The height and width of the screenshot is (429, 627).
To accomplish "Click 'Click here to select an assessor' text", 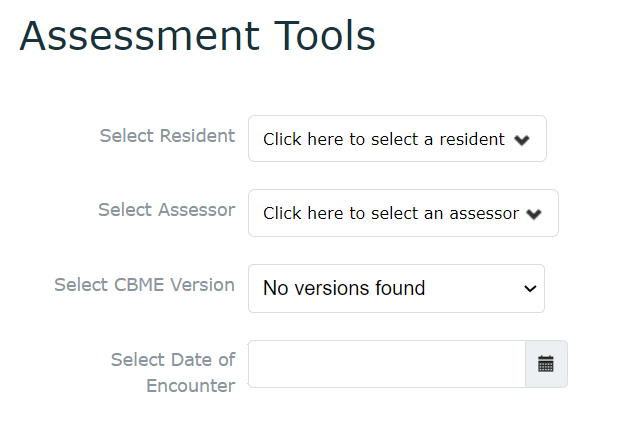I will coord(391,214).
